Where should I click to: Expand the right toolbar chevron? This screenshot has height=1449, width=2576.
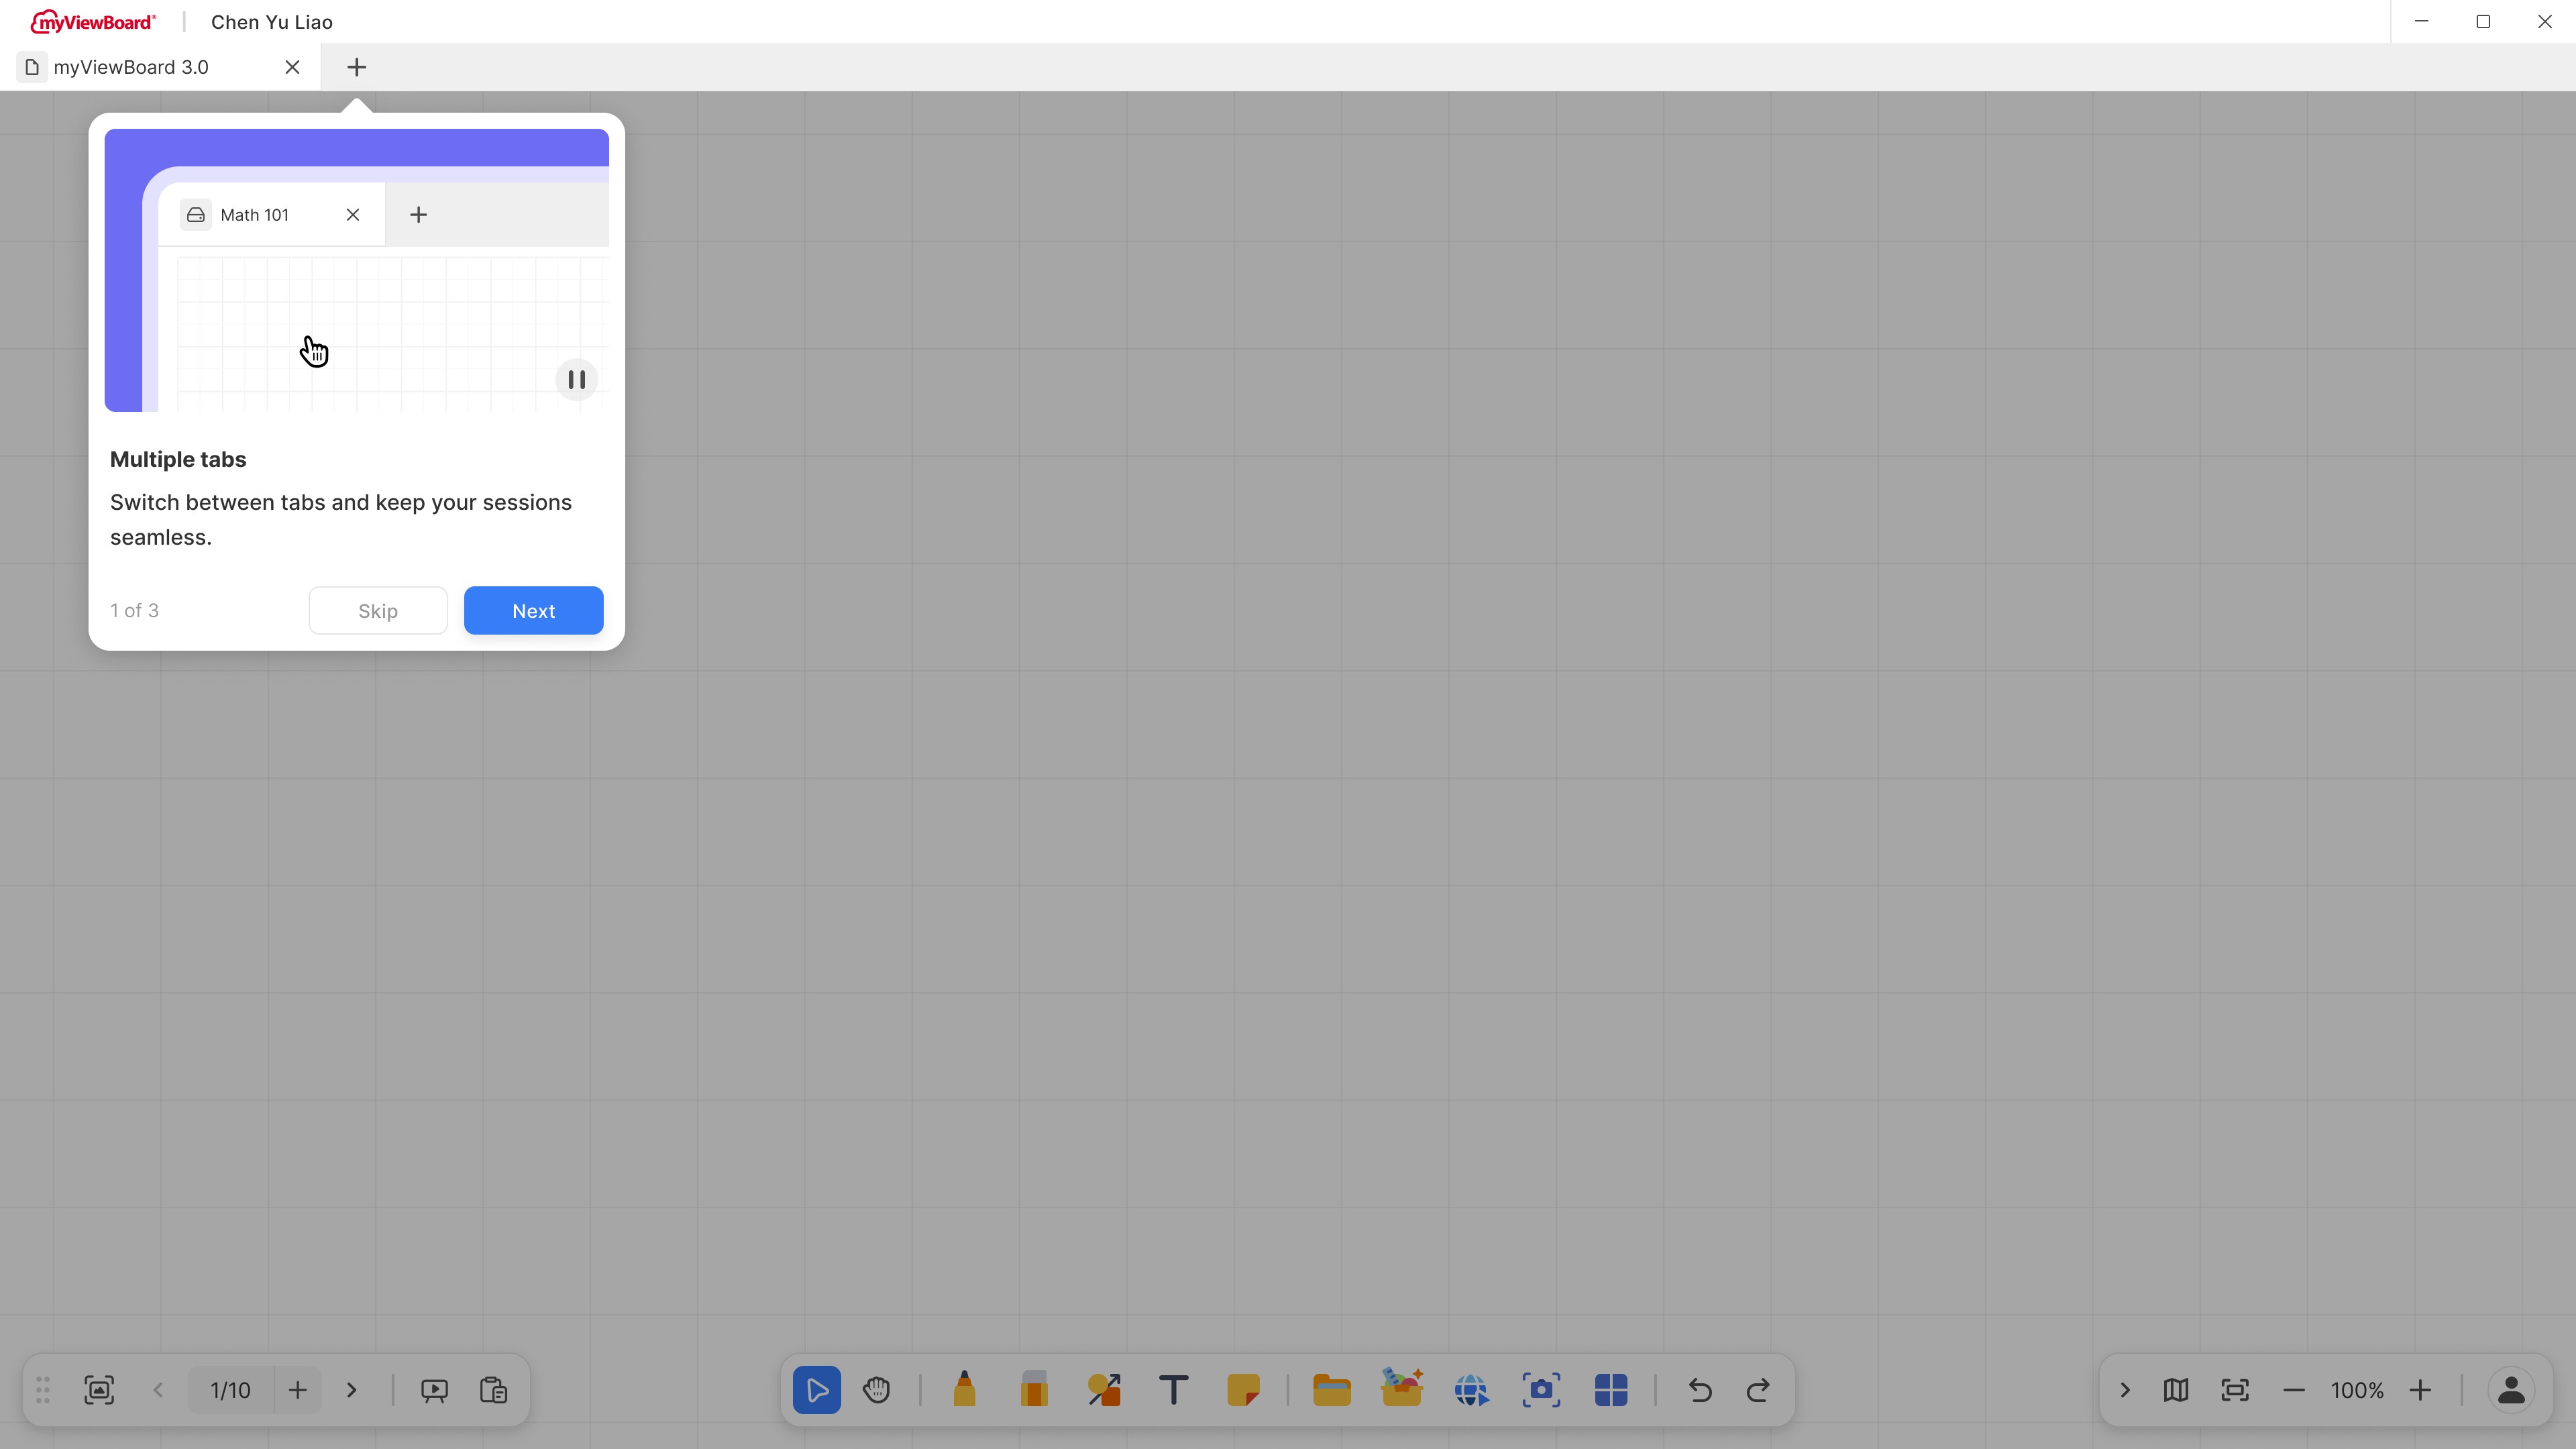(2125, 1389)
